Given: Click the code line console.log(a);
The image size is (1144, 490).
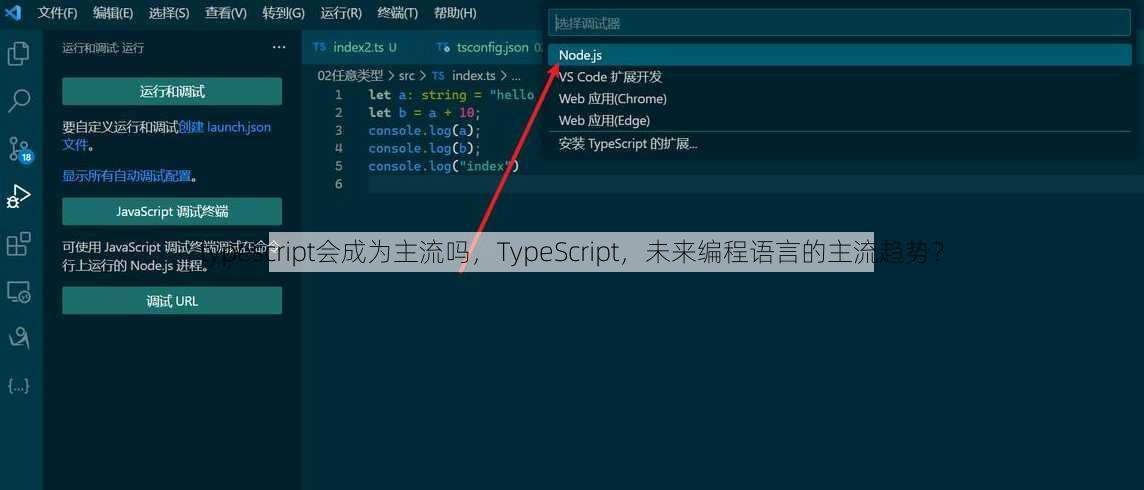Looking at the screenshot, I should click(425, 131).
